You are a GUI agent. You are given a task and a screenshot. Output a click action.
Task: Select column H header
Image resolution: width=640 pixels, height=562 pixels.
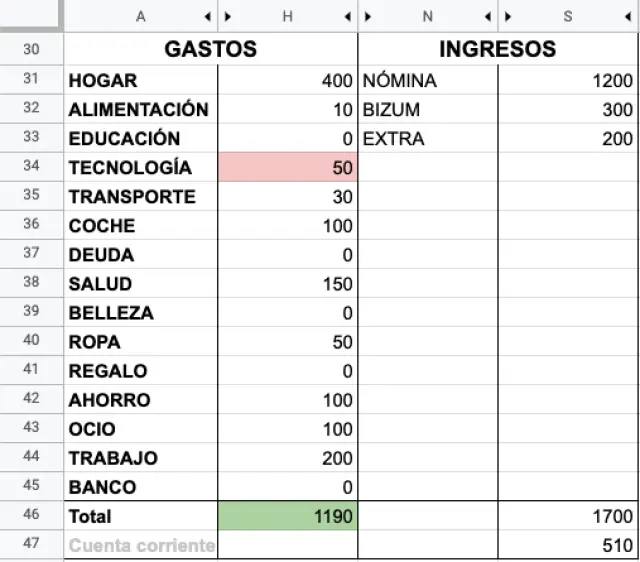pyautogui.click(x=288, y=16)
